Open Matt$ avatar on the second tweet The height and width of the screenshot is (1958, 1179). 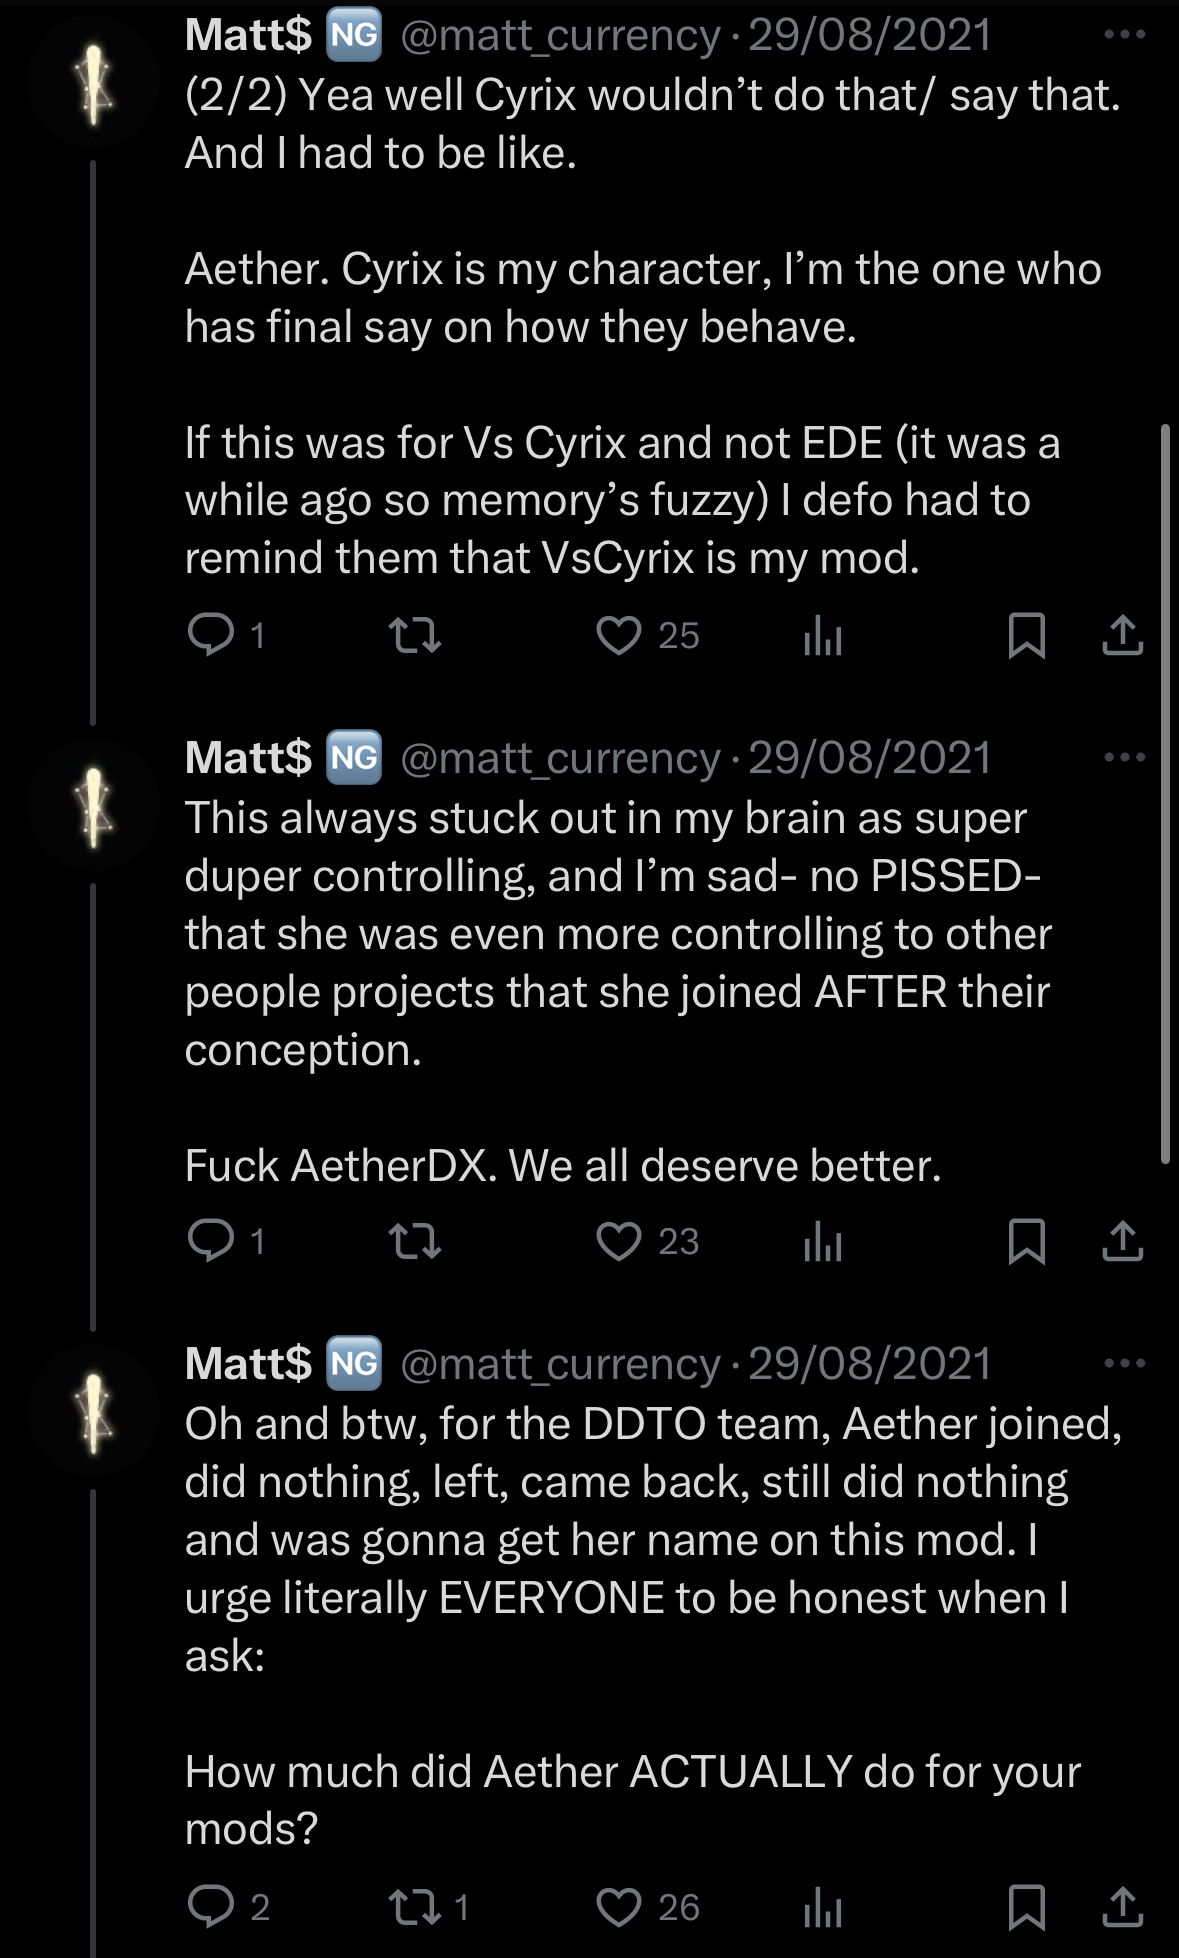94,806
